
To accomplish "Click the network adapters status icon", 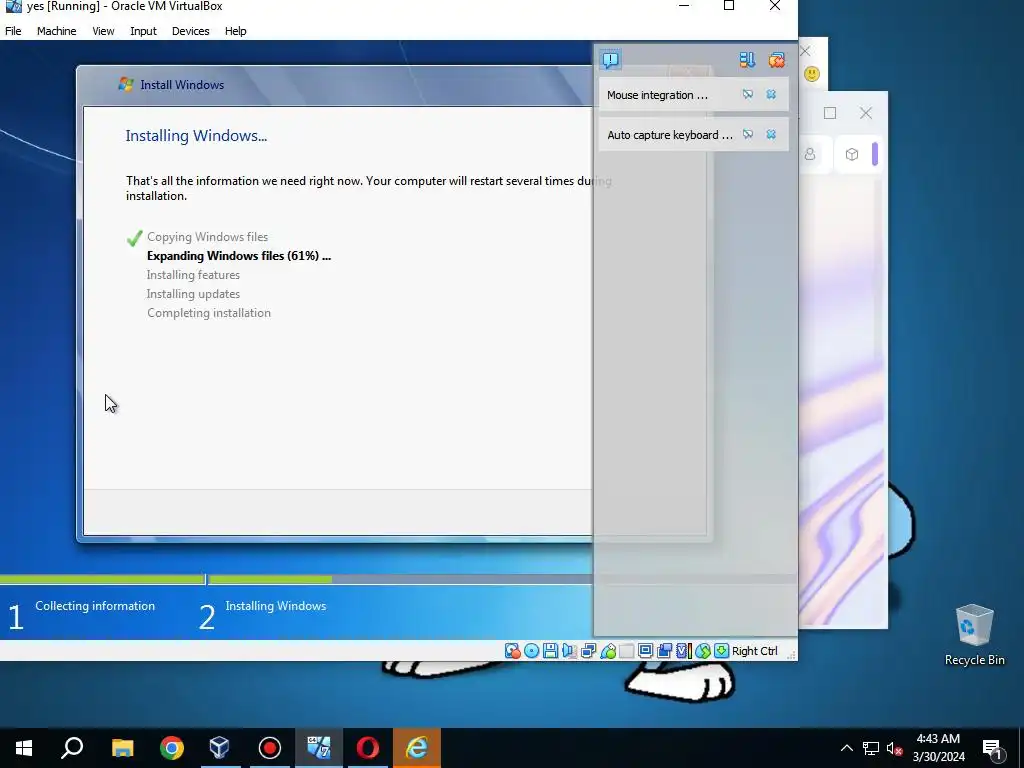I will tap(588, 650).
